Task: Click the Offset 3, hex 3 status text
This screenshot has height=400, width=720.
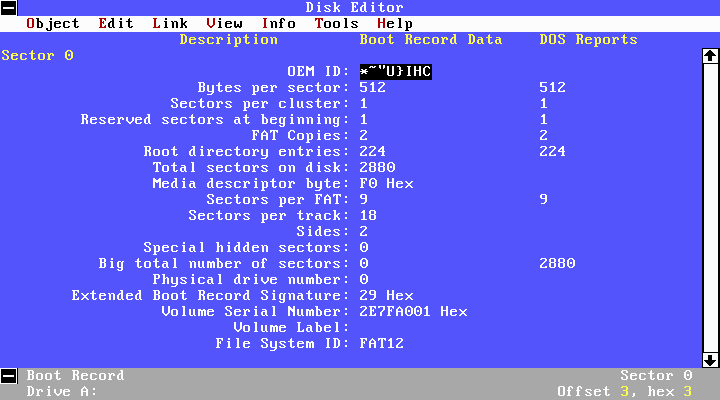Action: [x=624, y=392]
